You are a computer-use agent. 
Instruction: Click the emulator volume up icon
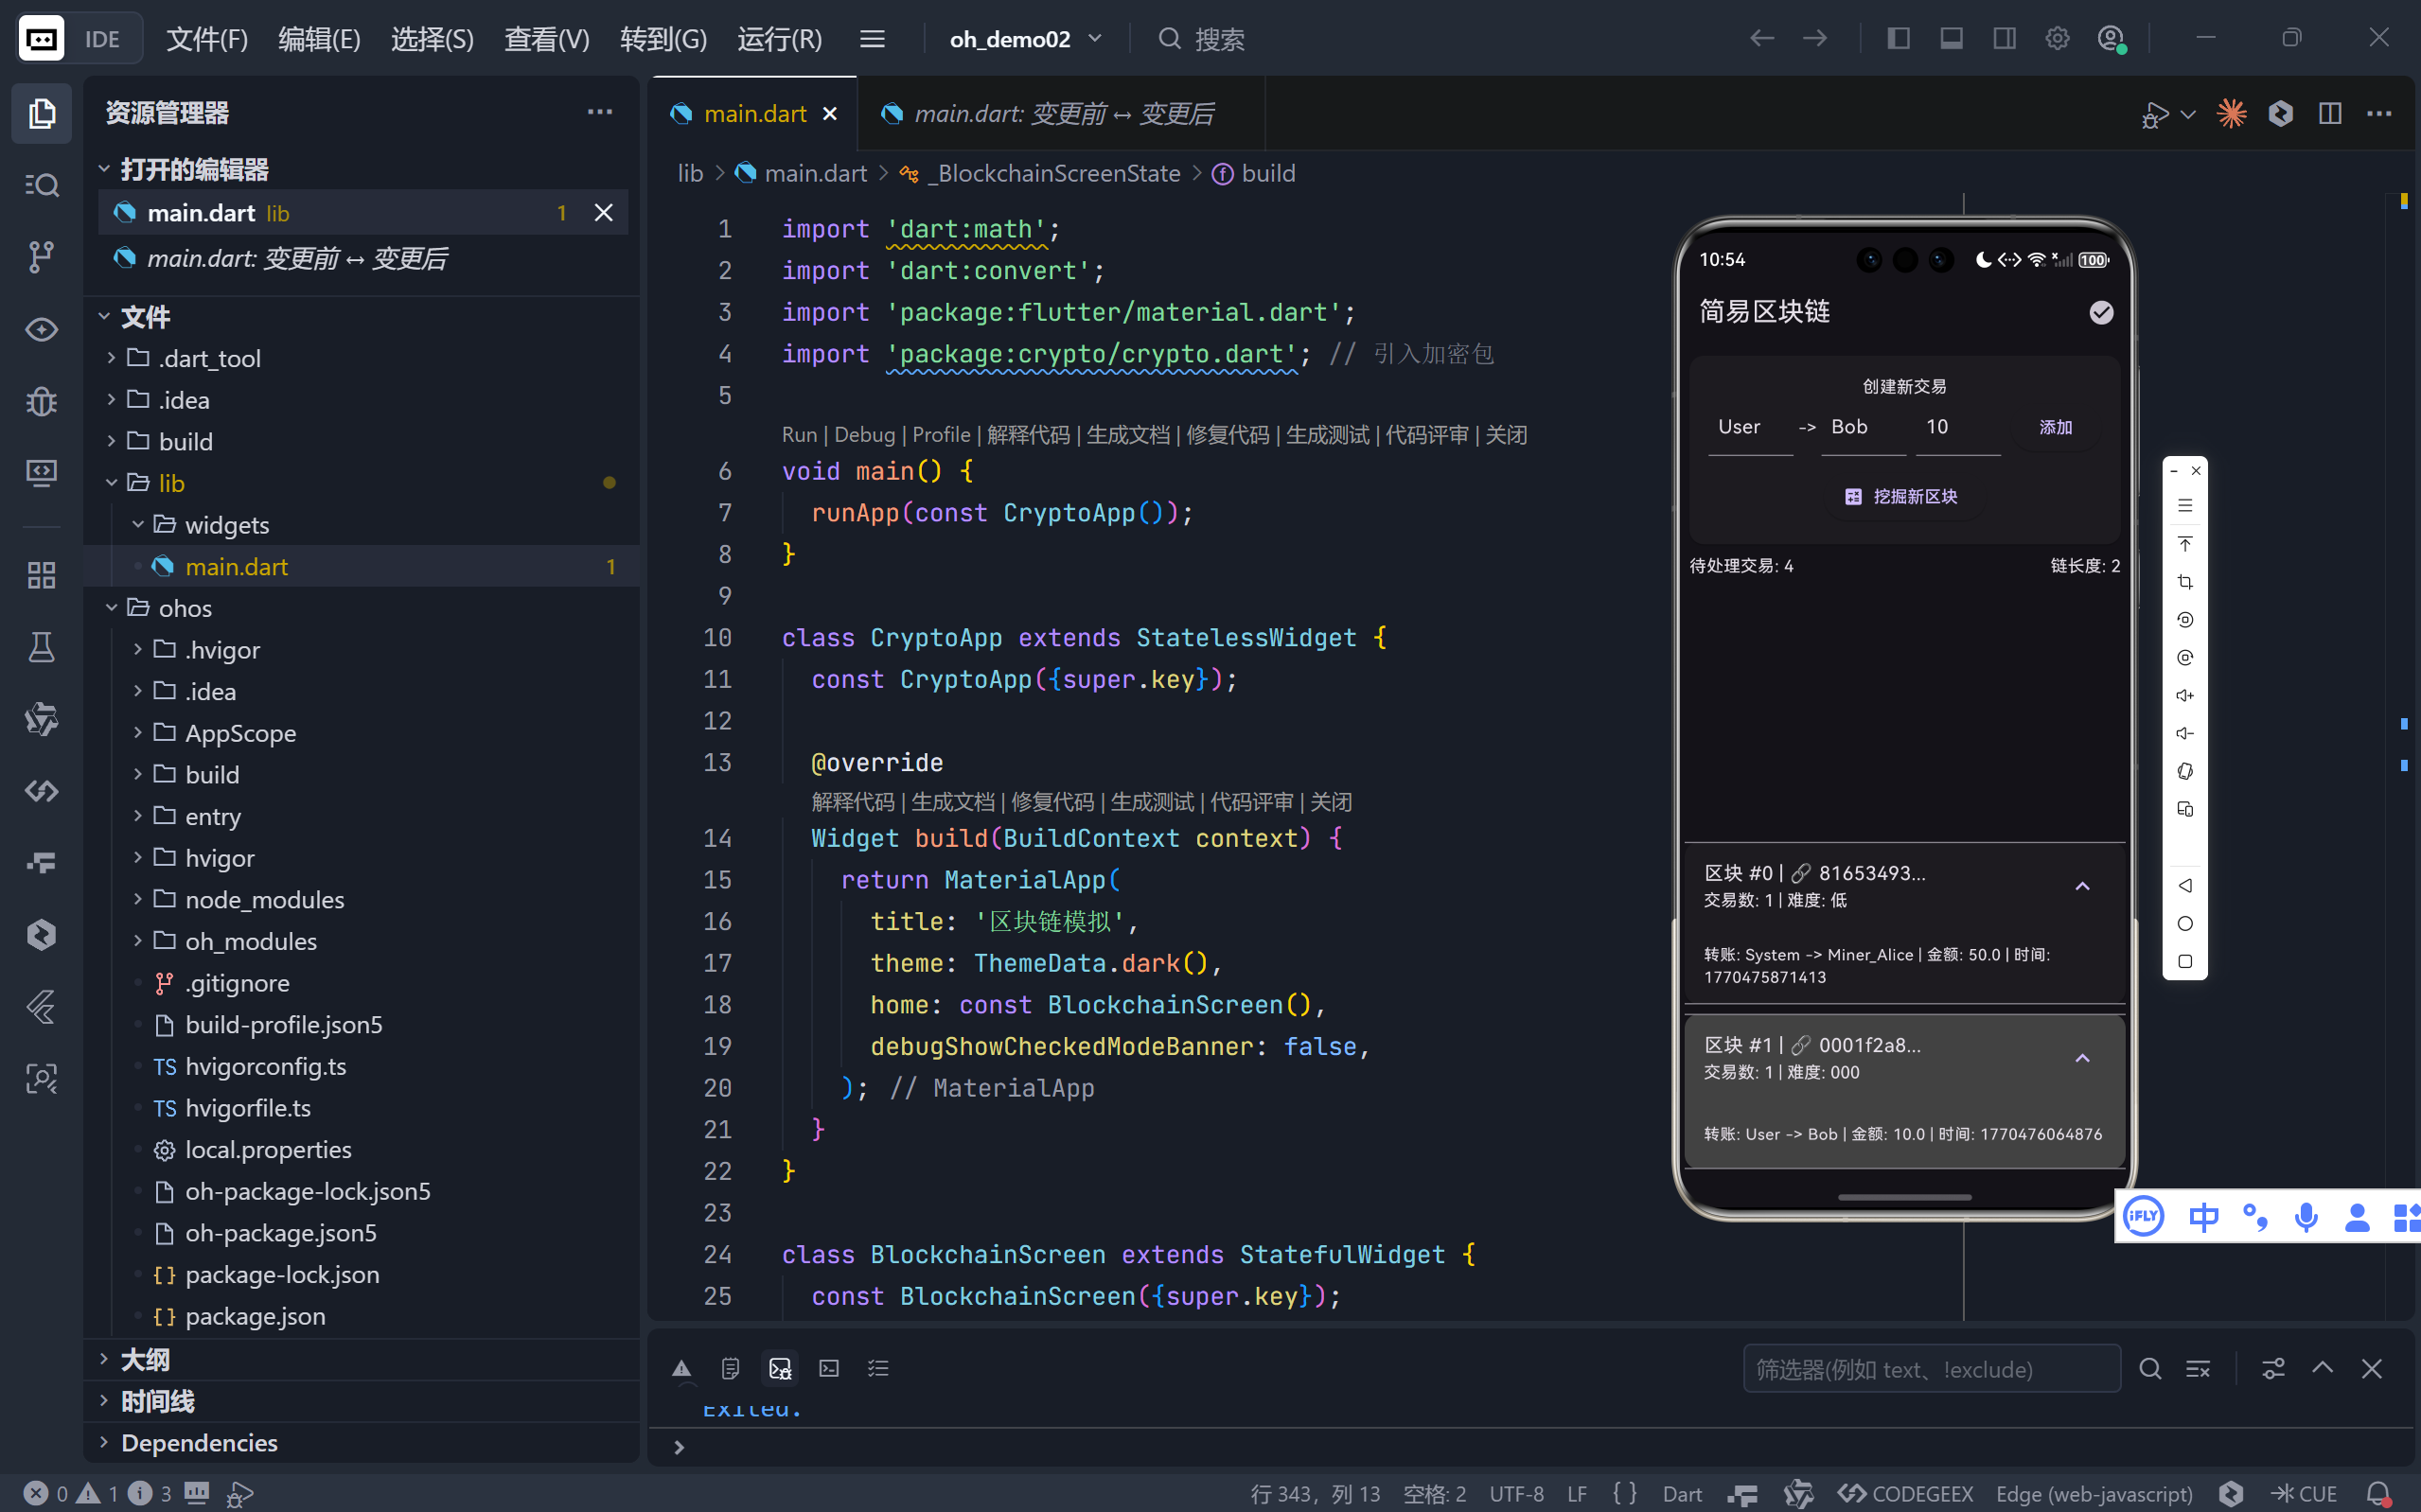click(2184, 696)
